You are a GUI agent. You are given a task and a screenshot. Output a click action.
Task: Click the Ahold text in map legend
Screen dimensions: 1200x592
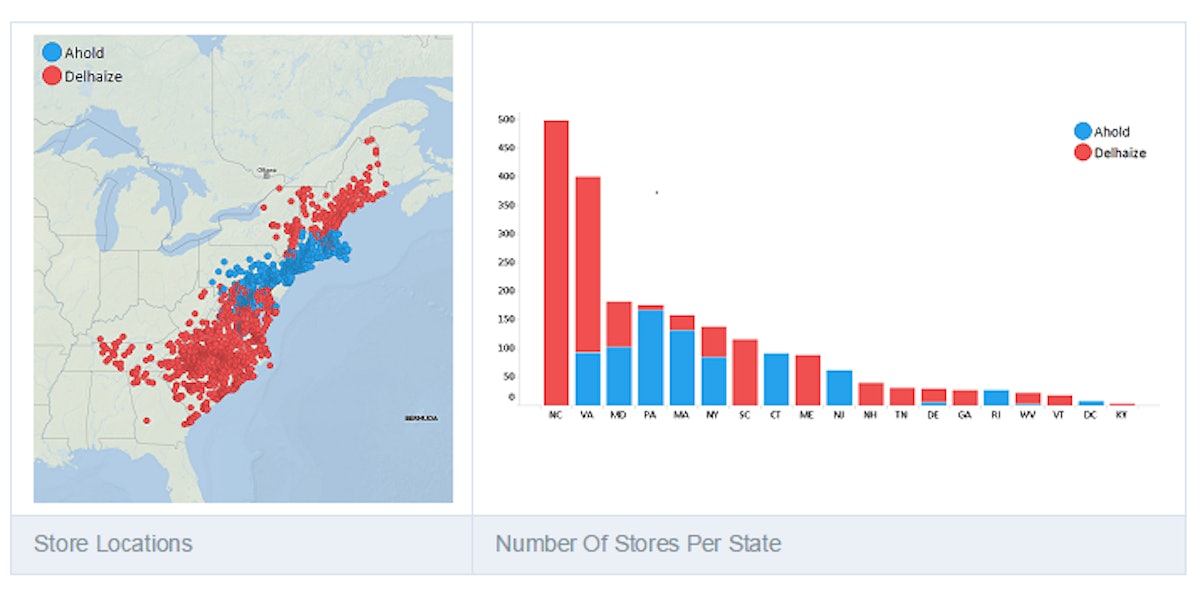(x=84, y=53)
